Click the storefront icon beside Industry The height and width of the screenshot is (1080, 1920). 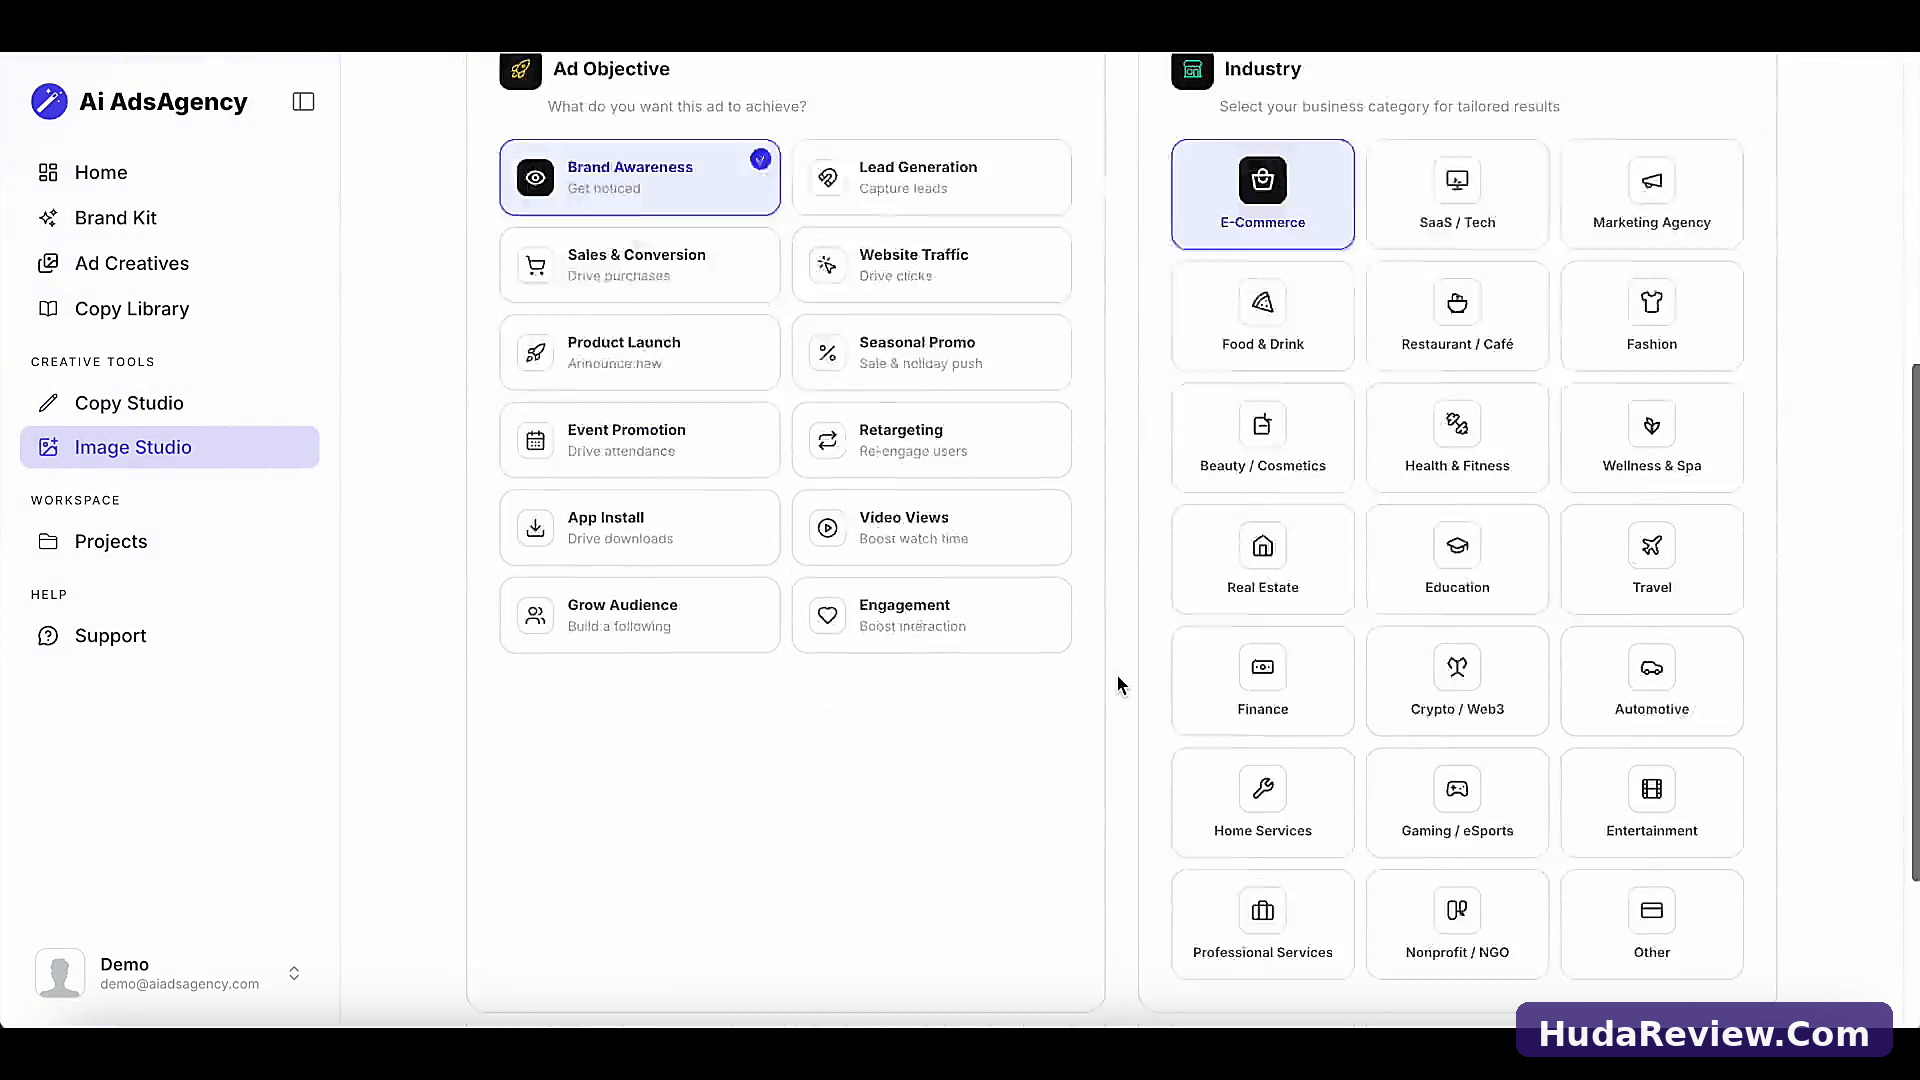click(x=1192, y=70)
